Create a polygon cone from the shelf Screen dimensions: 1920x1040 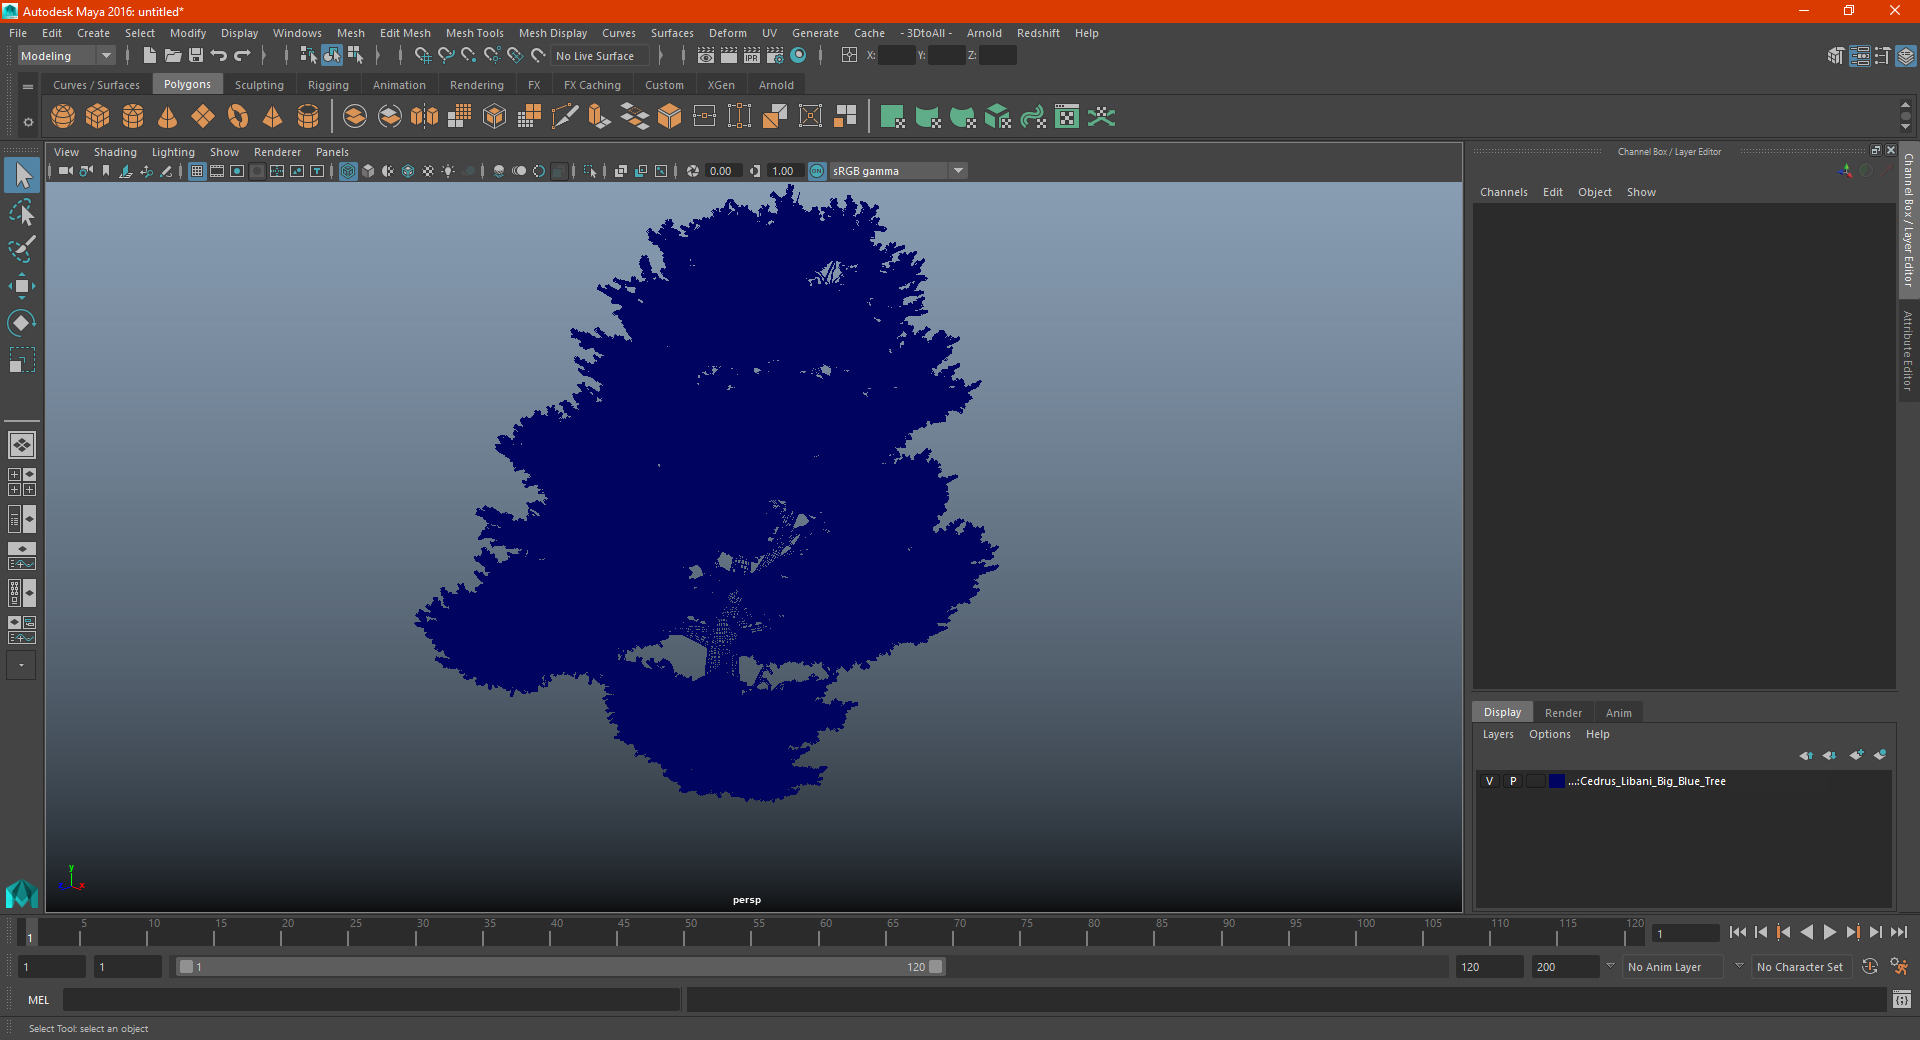168,117
